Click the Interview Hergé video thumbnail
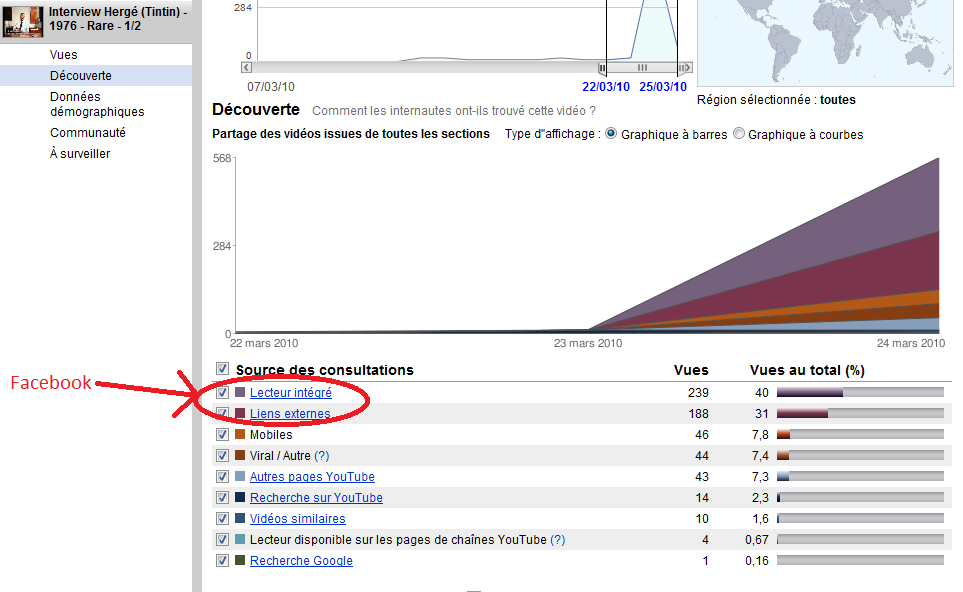The image size is (963, 592). pos(23,21)
